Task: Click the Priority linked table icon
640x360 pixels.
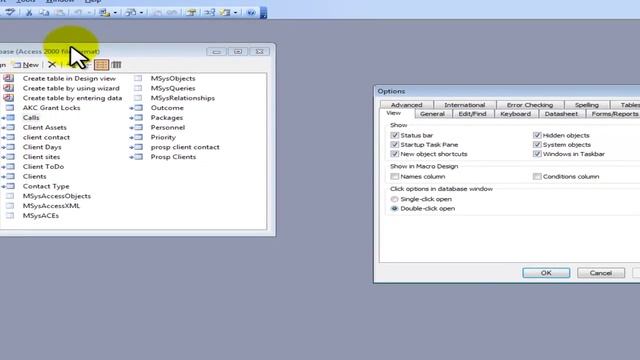Action: tap(137, 137)
